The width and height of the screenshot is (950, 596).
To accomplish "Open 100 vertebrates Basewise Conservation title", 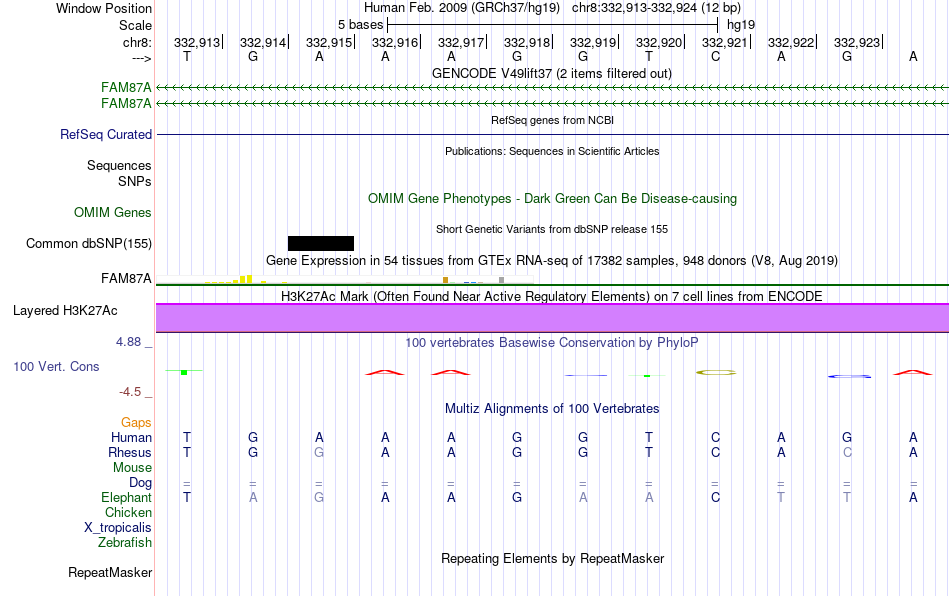I will 552,342.
